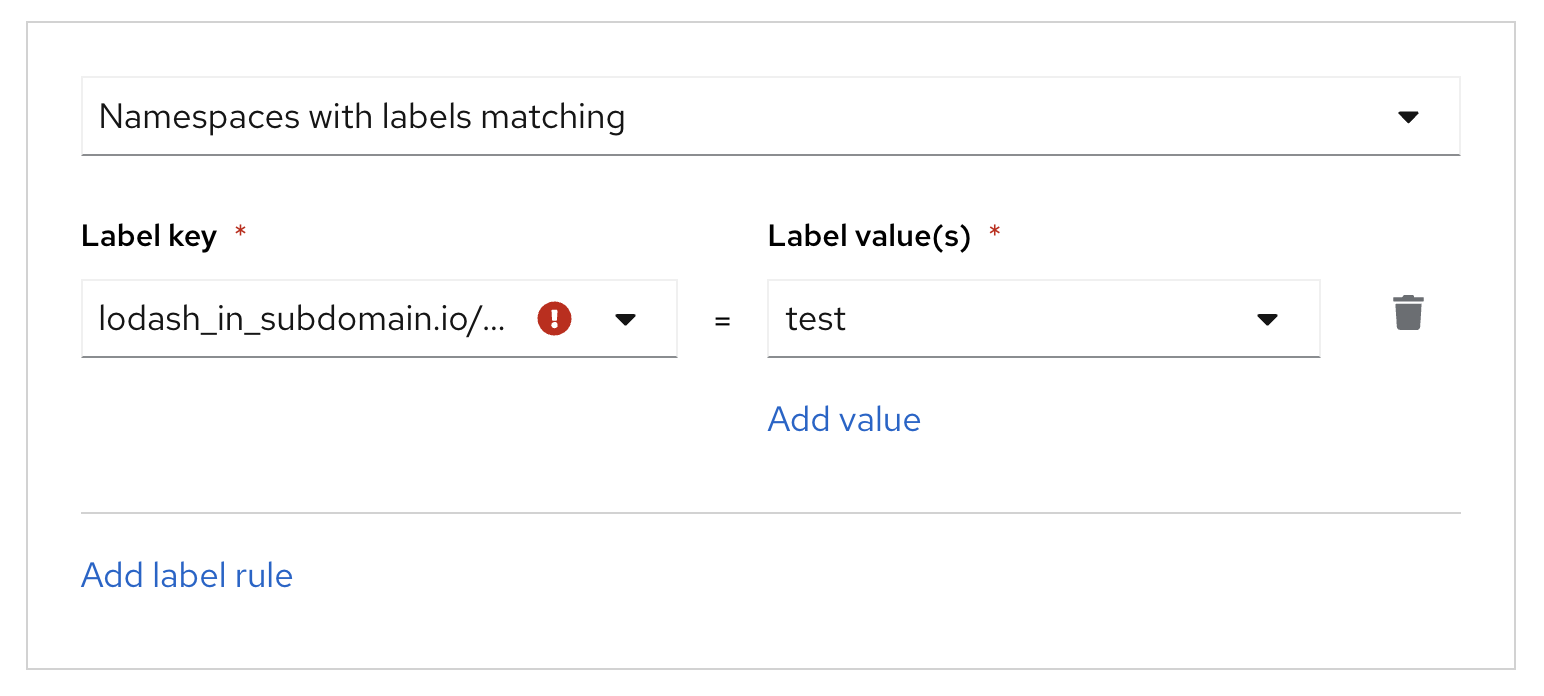Viewport: 1544px width, 696px height.
Task: Click the "Namespaces with labels matching" text
Action: (x=362, y=117)
